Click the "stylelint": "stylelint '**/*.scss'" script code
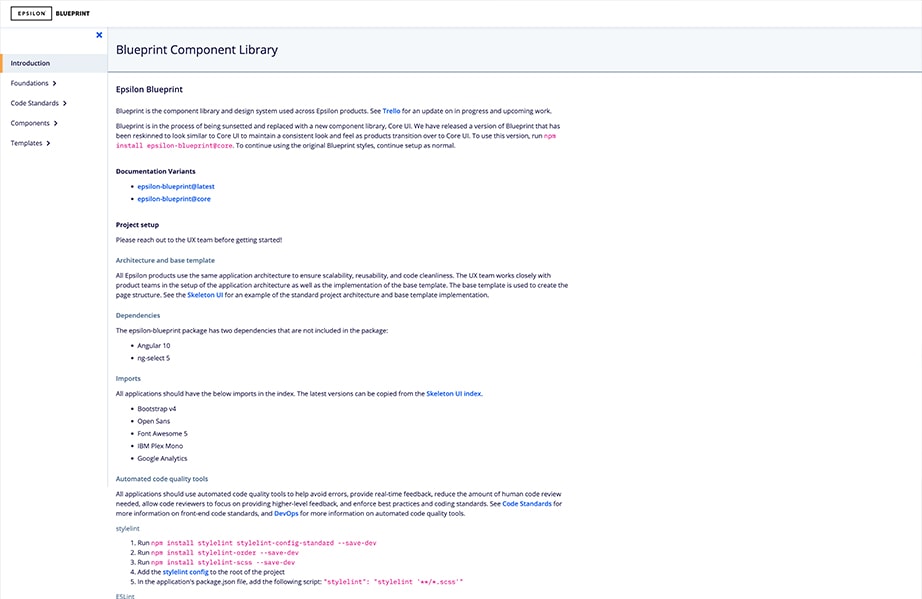 coord(393,582)
